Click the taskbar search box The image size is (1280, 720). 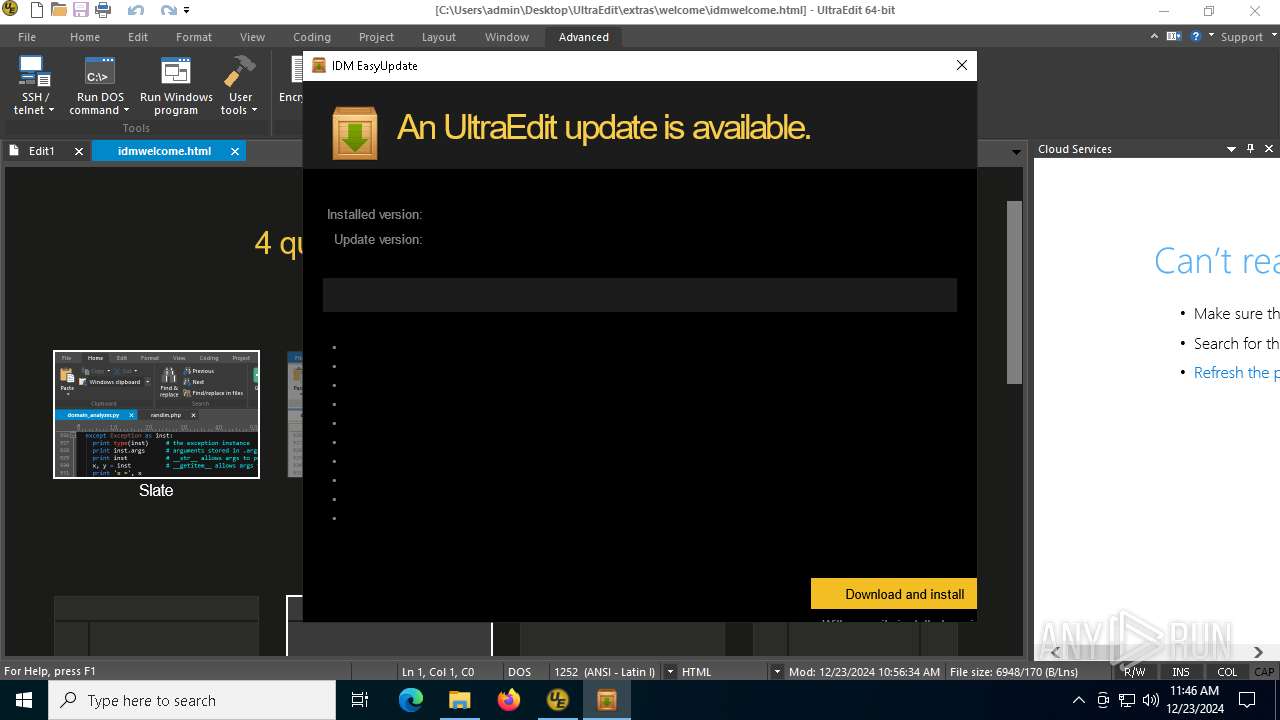(192, 700)
